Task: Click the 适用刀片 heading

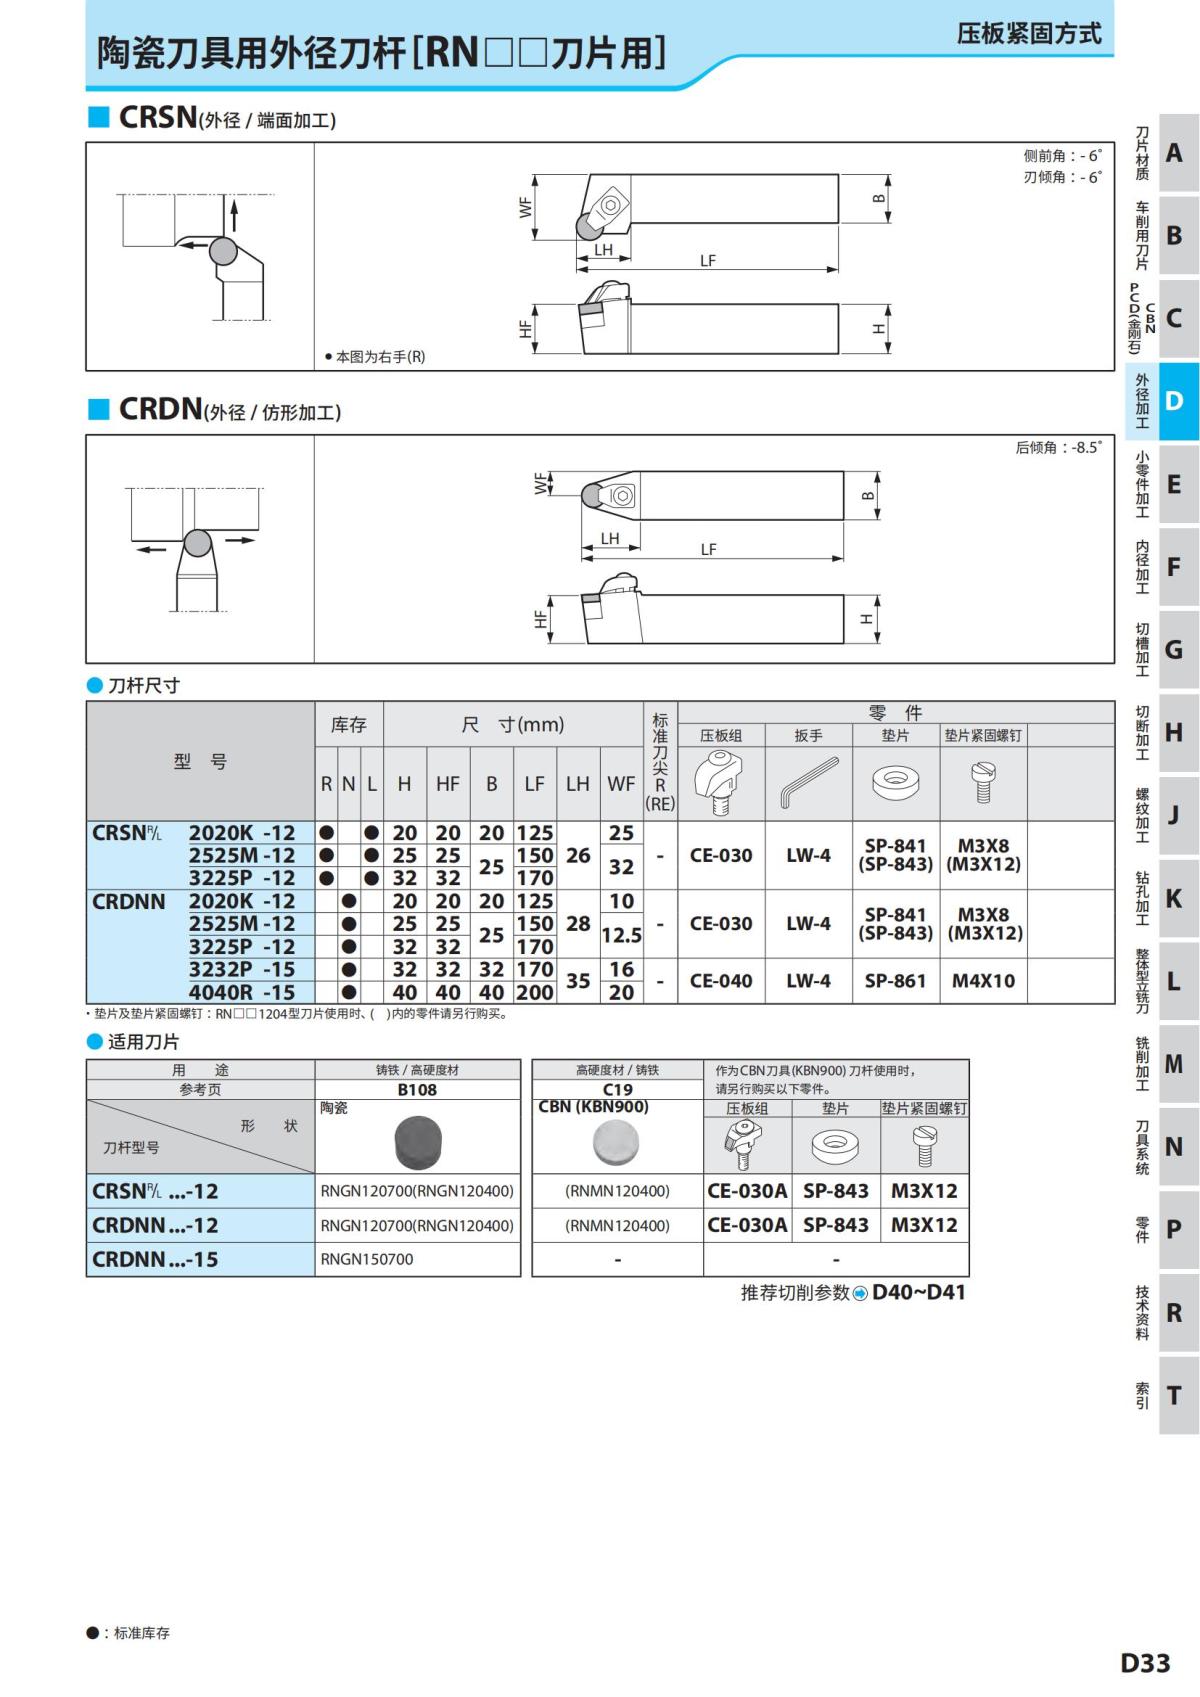Action: pyautogui.click(x=134, y=1041)
